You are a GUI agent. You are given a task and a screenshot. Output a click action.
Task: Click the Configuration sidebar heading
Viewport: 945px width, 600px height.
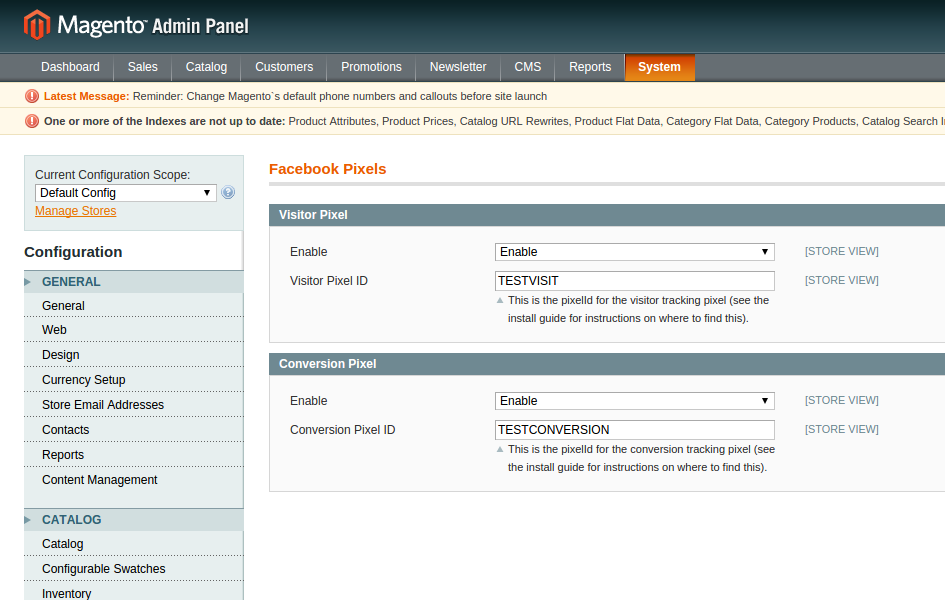click(x=73, y=252)
